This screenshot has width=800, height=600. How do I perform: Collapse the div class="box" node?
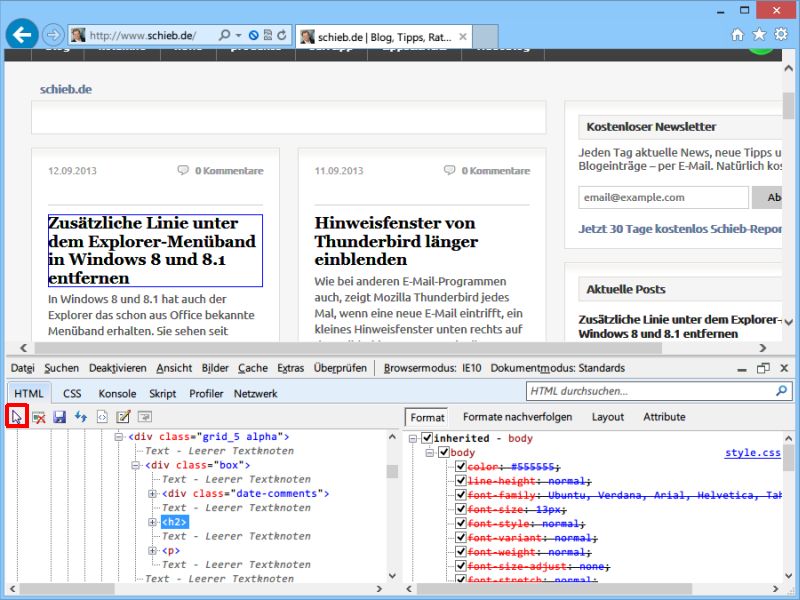pos(136,465)
